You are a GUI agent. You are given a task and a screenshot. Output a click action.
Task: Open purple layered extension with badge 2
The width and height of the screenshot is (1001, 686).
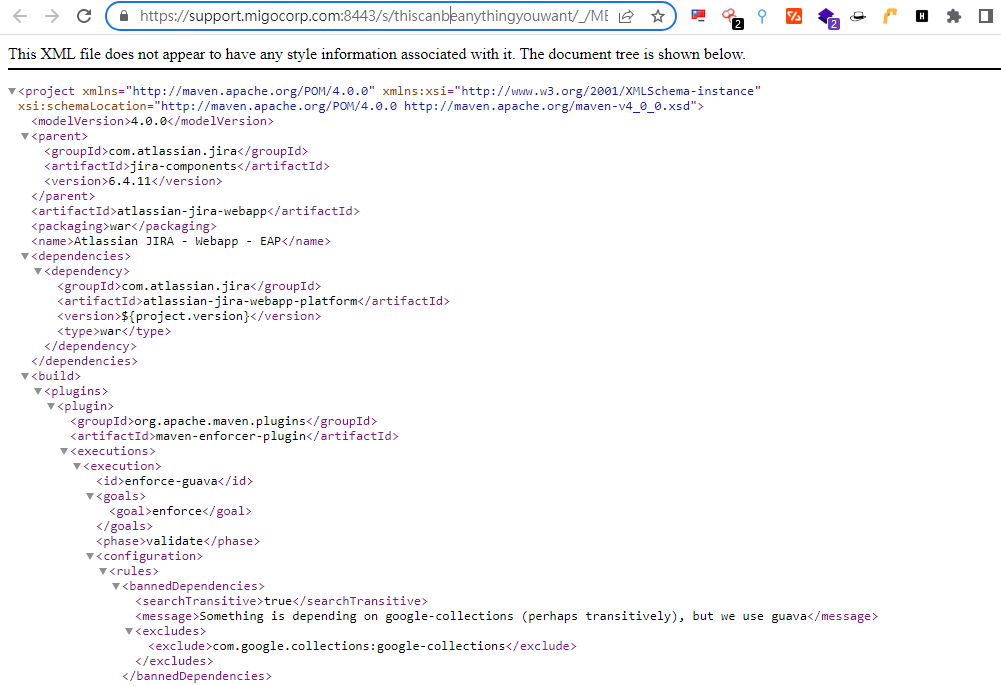[828, 17]
